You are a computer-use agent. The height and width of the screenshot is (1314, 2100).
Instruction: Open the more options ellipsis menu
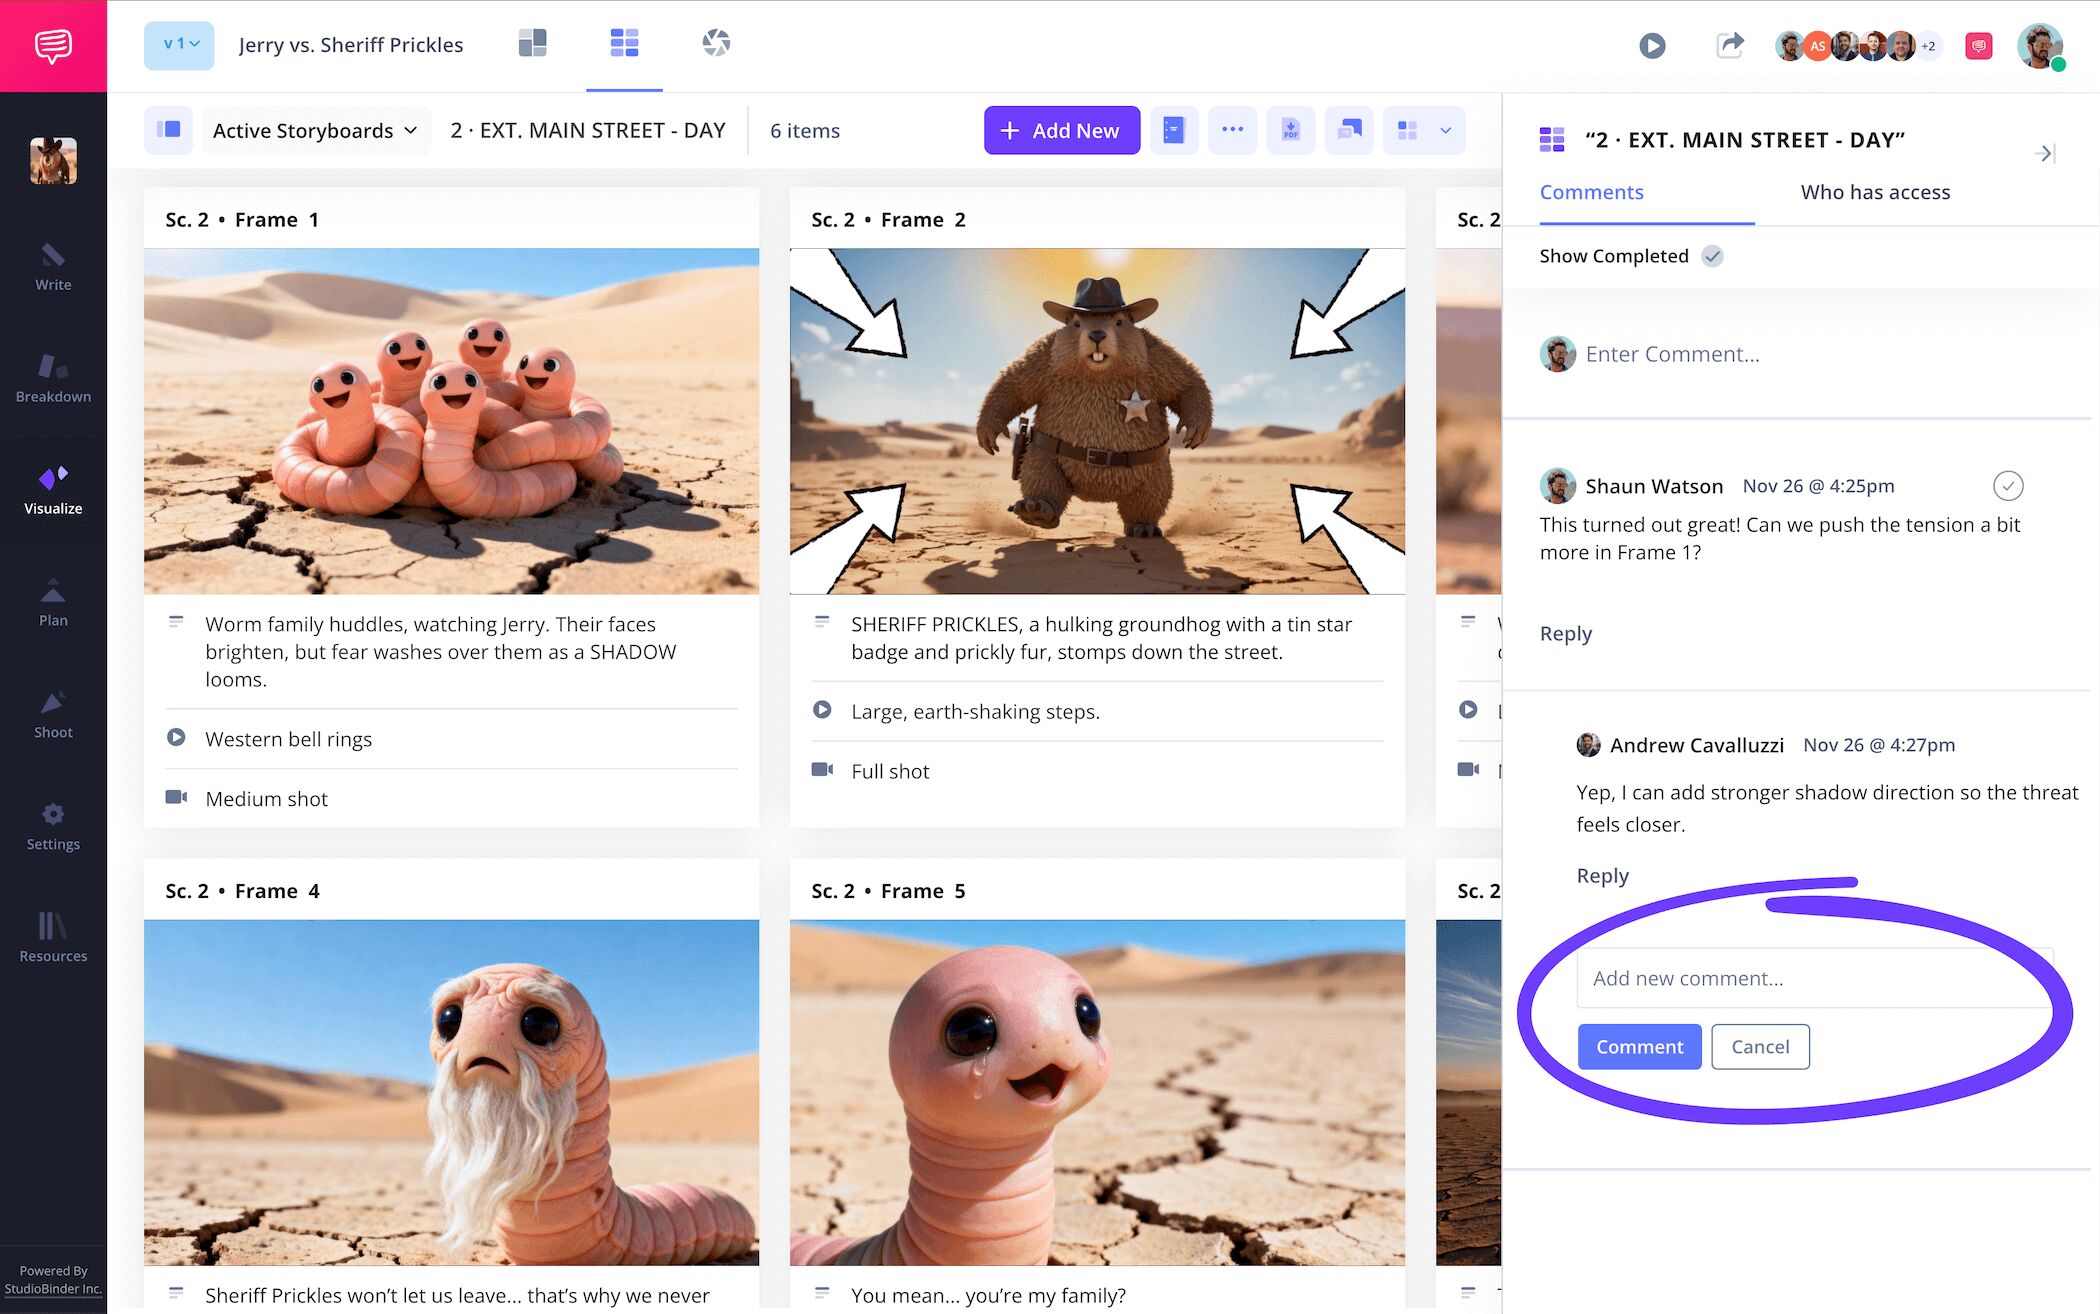click(1233, 130)
